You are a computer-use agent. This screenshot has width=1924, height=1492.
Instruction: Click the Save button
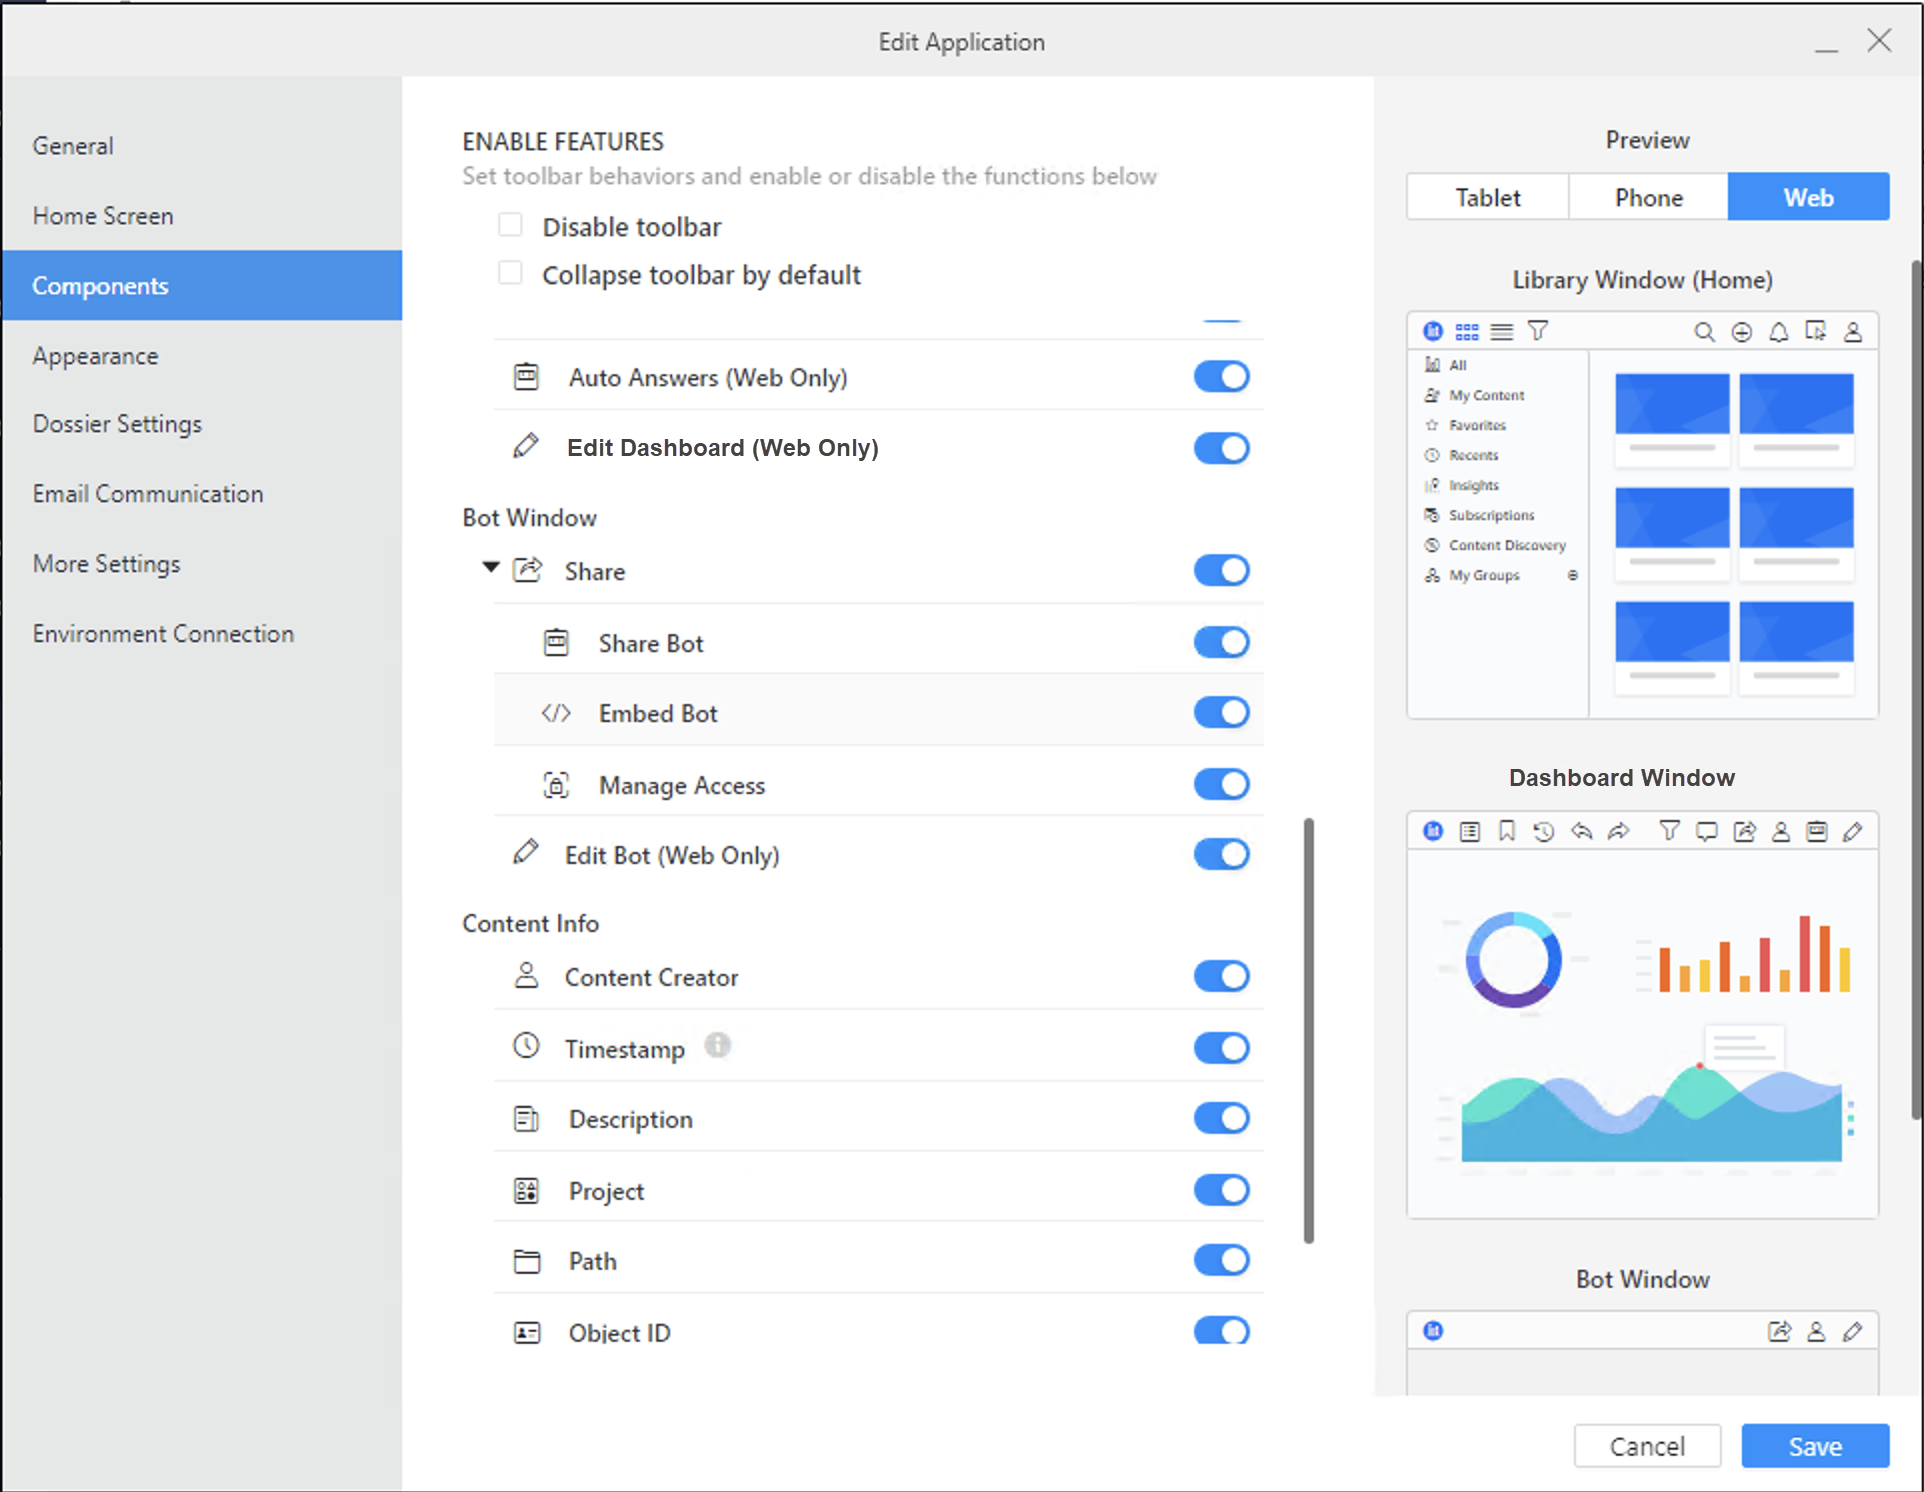[x=1814, y=1446]
